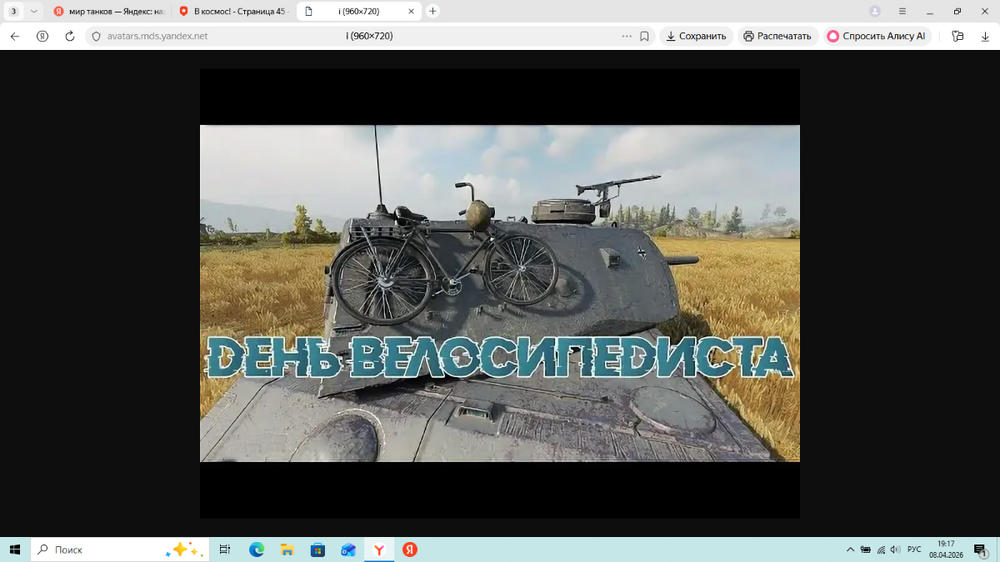
Task: Open Microsoft Store from the taskbar
Action: (318, 549)
